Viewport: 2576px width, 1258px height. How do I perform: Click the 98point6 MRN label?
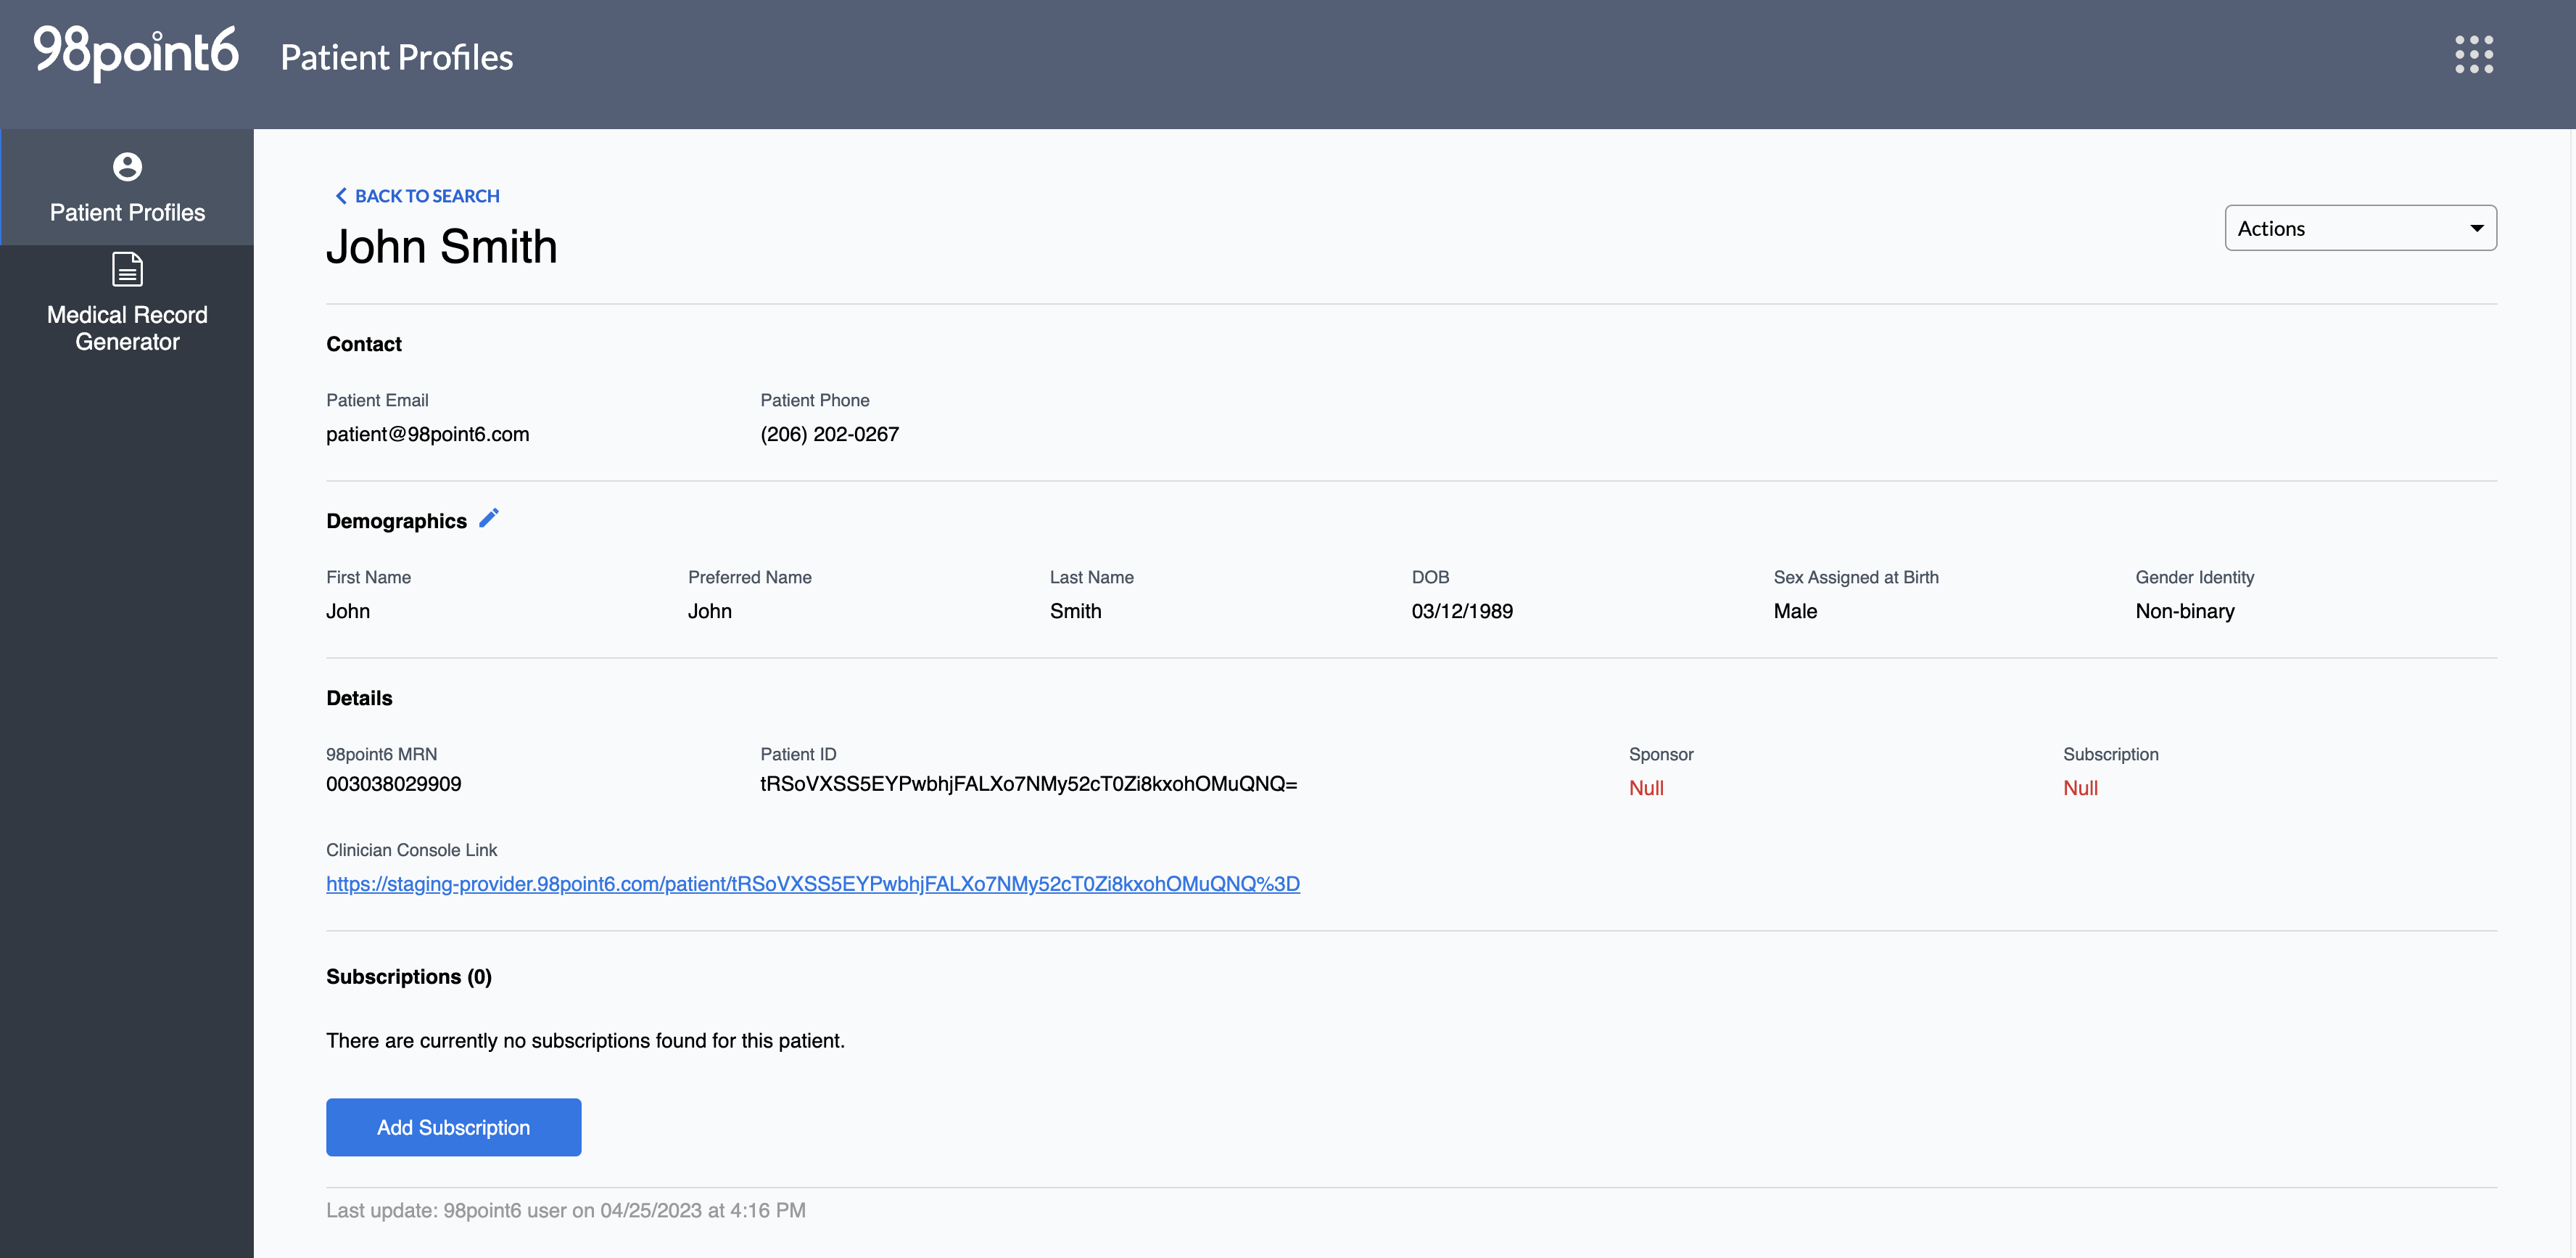point(381,754)
